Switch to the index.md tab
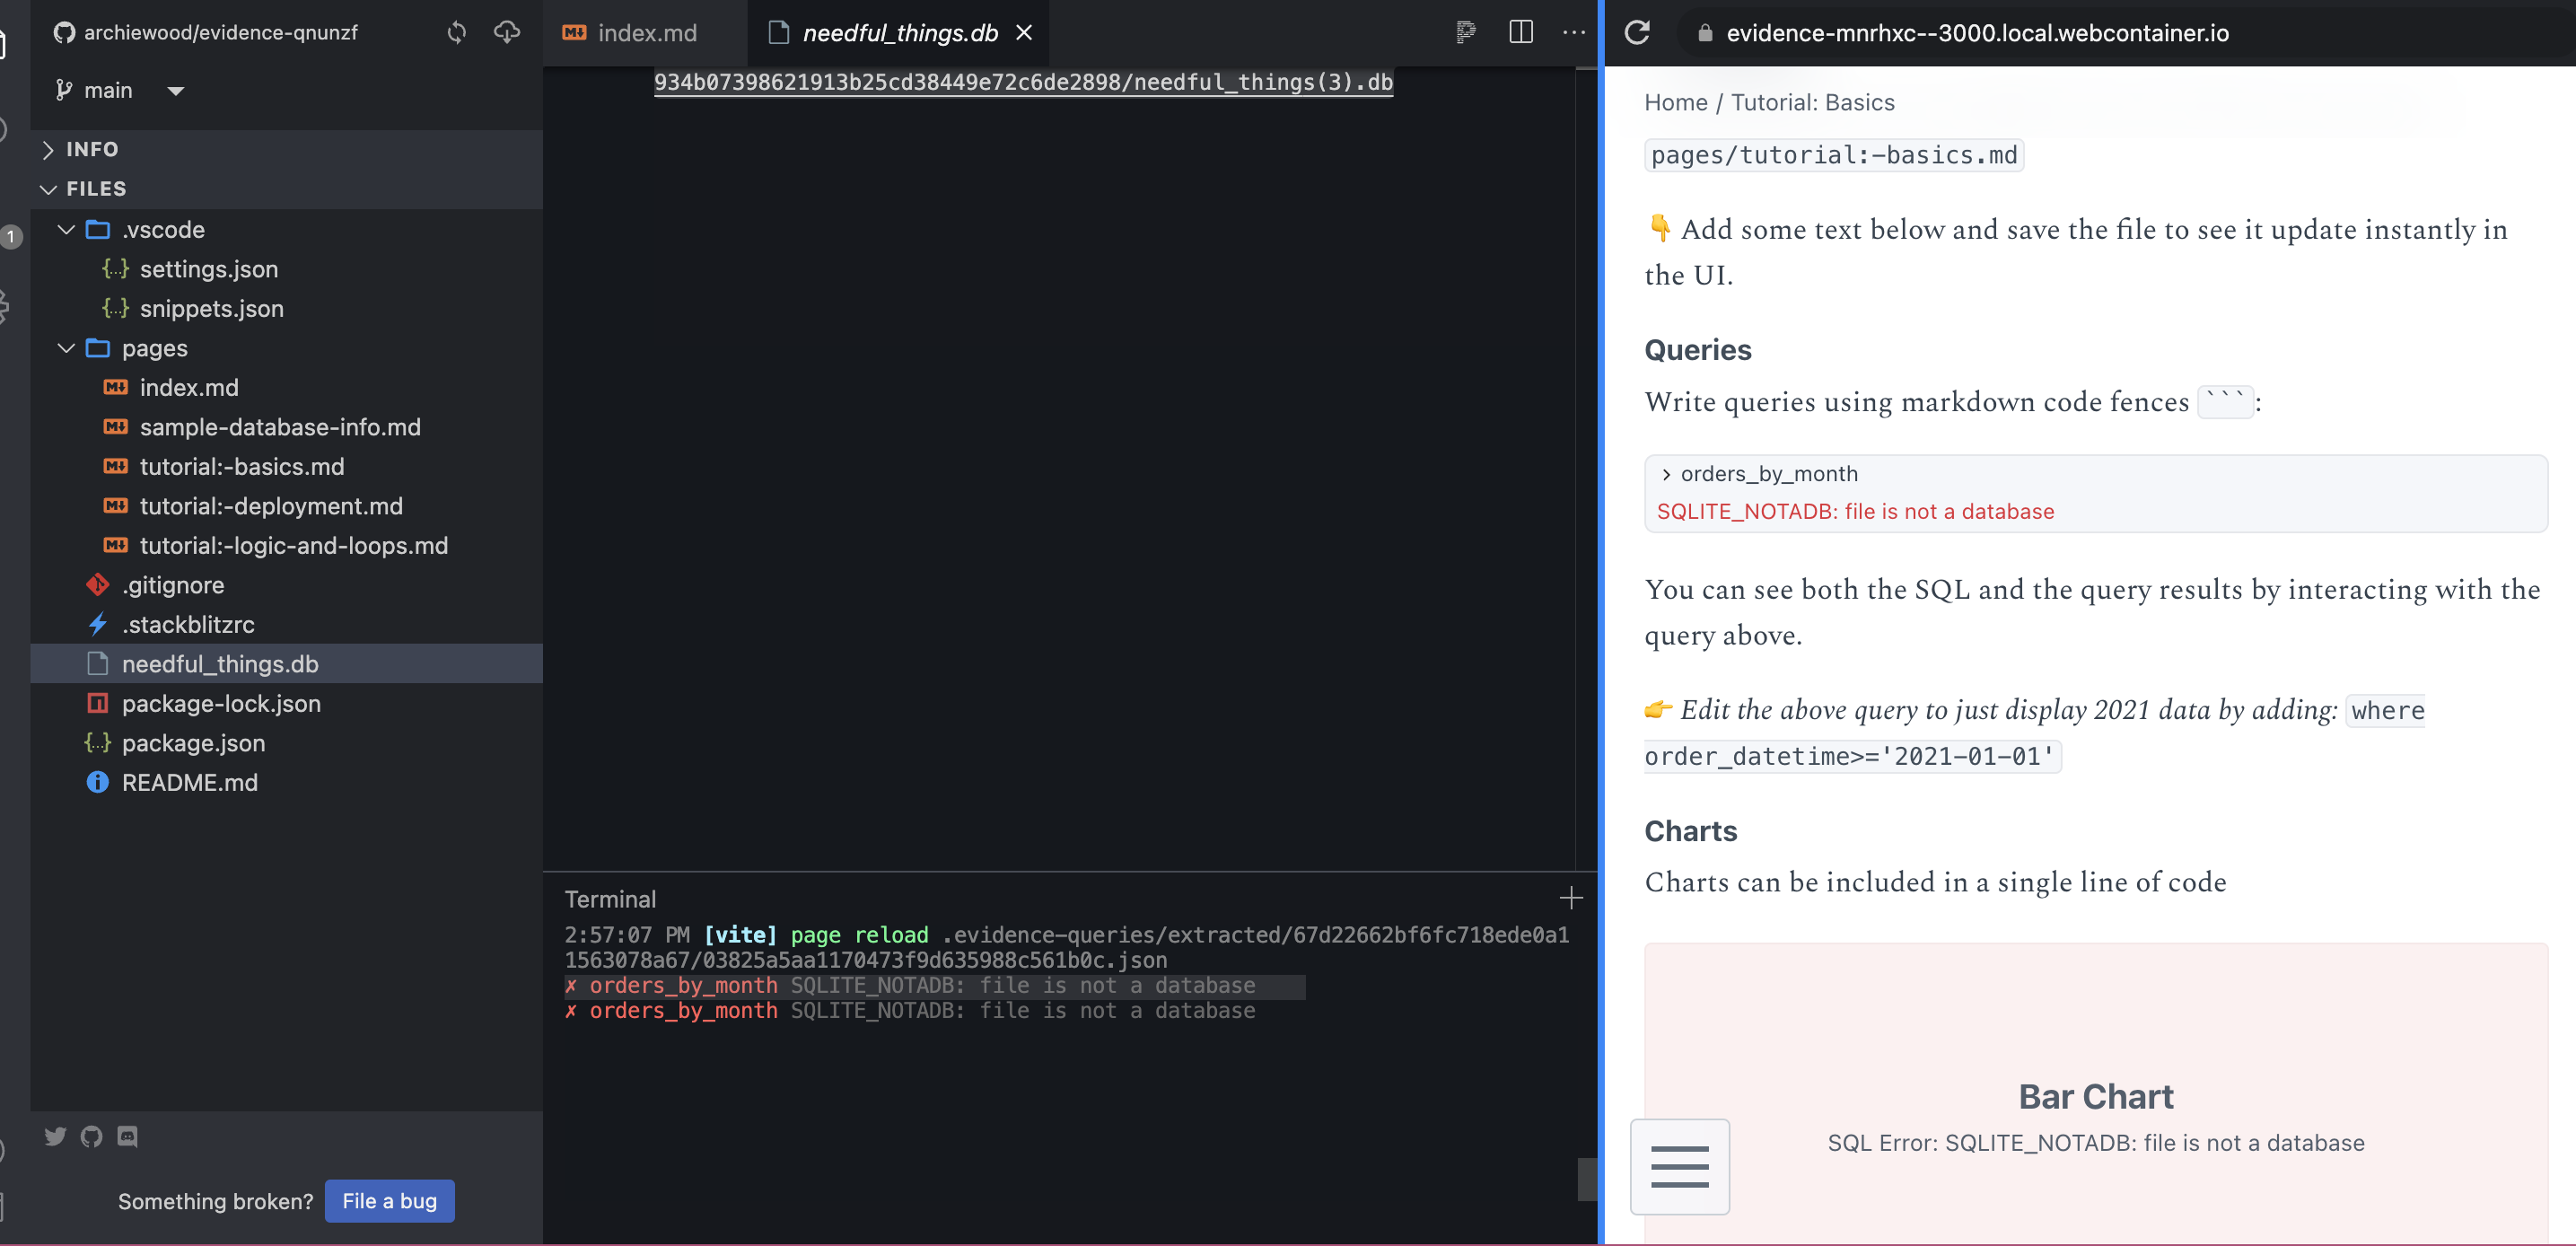The image size is (2576, 1246). click(x=644, y=32)
